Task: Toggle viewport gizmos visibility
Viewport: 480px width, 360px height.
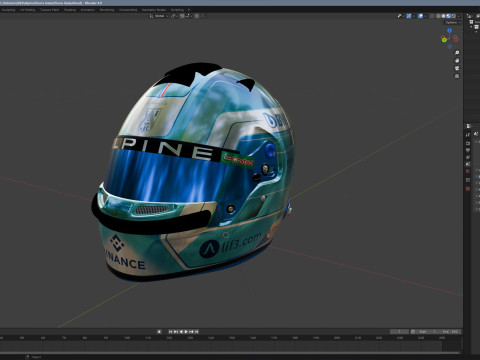Action: click(409, 16)
